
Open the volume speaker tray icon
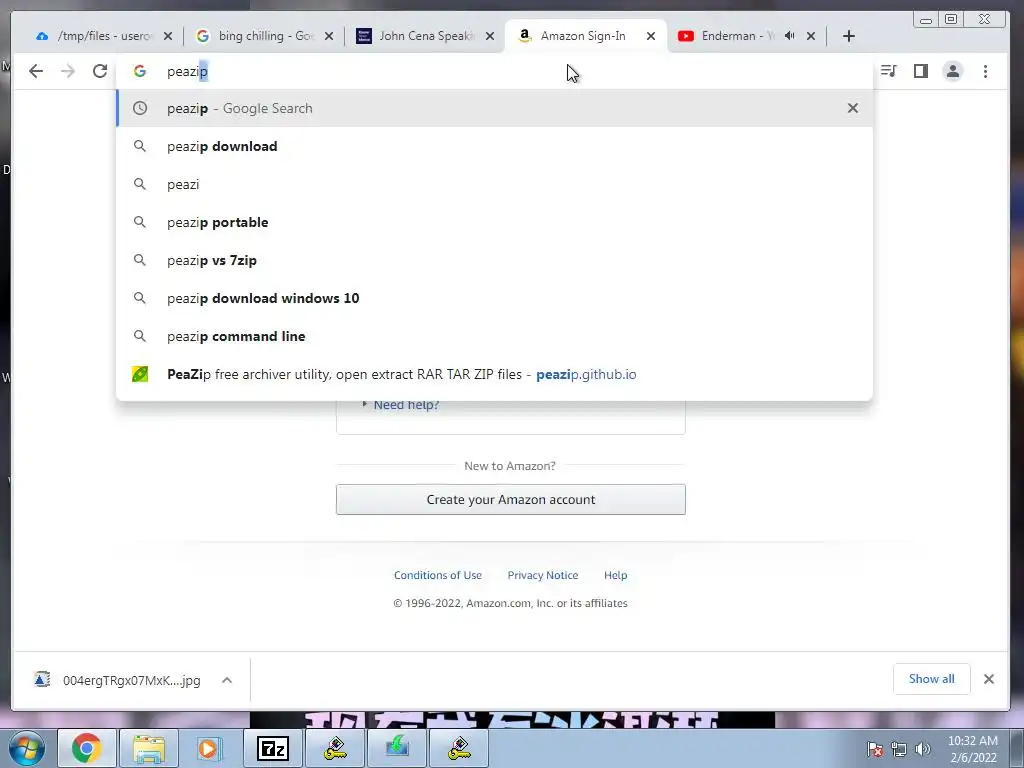point(923,749)
